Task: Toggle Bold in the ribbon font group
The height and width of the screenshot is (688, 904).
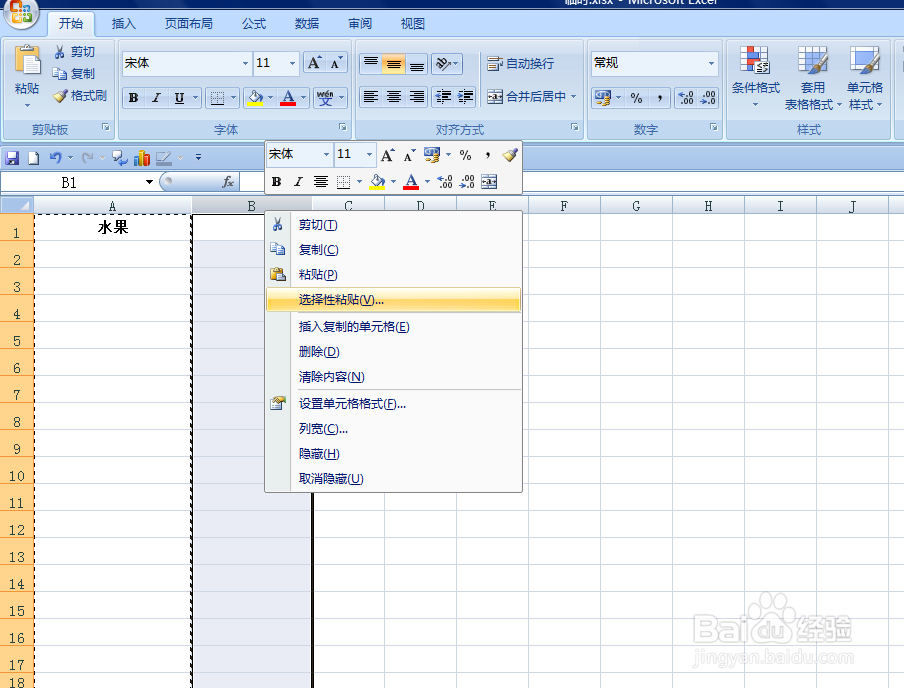Action: [x=134, y=98]
